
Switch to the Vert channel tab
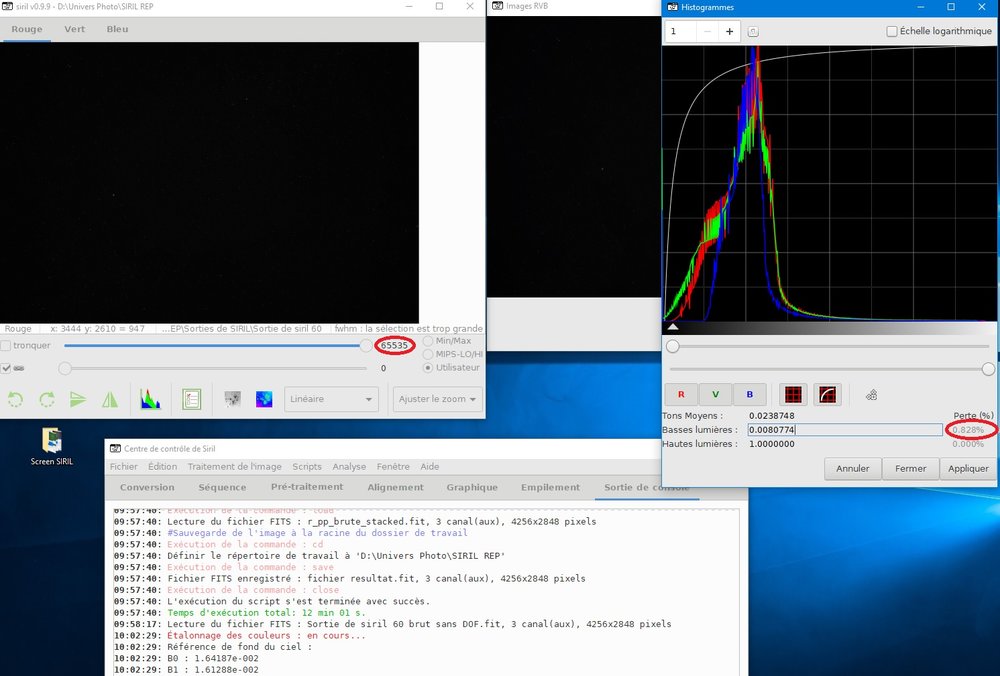point(75,29)
